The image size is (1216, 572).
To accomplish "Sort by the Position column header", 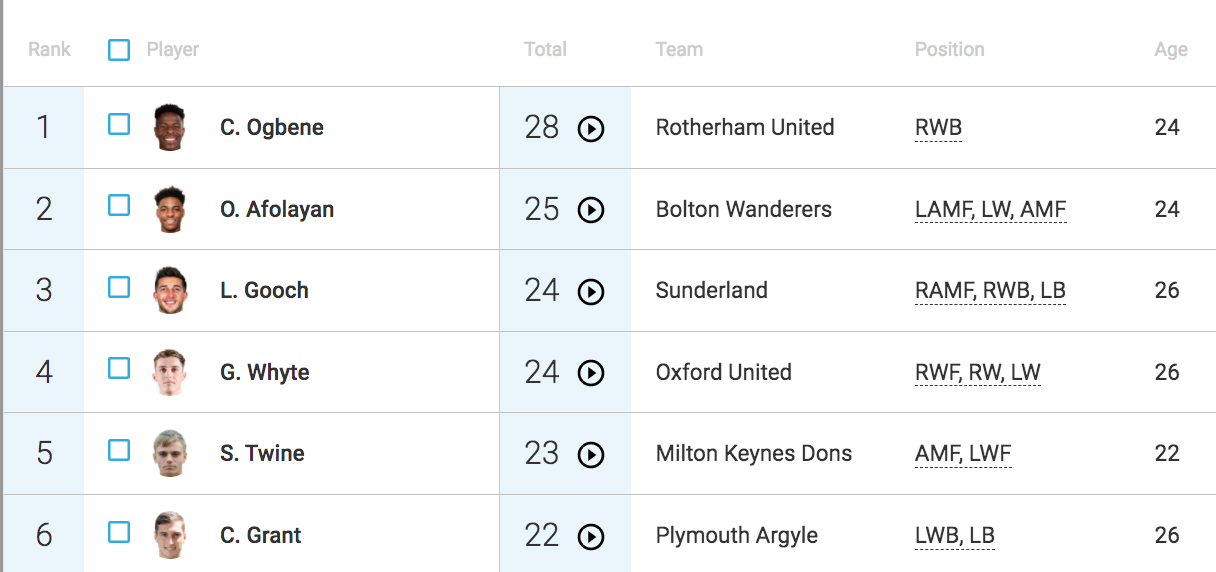I will tap(949, 49).
